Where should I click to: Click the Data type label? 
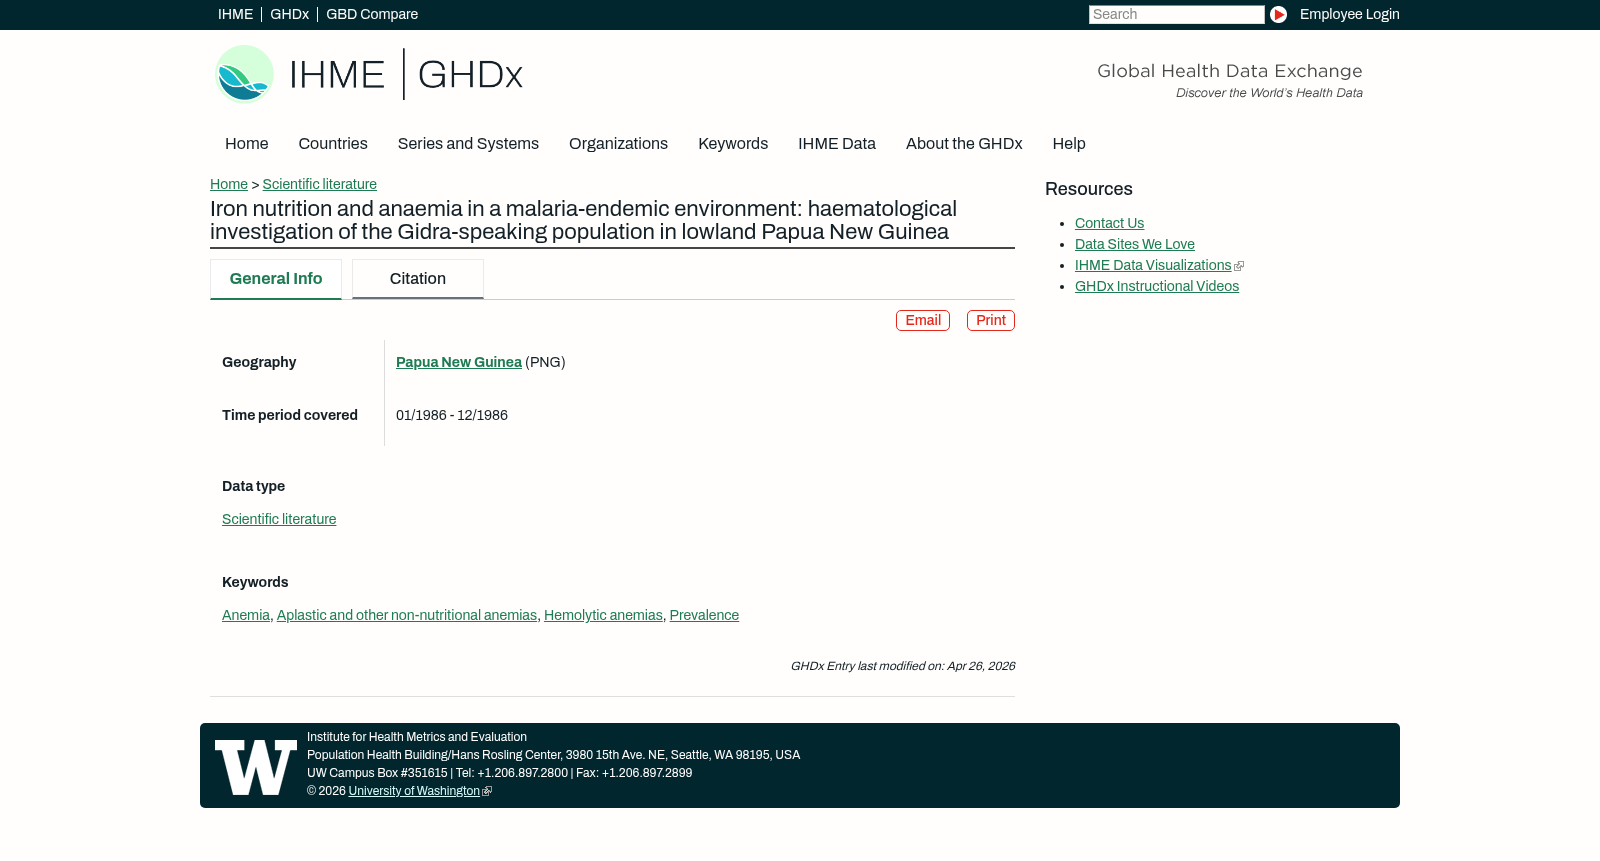pyautogui.click(x=253, y=486)
